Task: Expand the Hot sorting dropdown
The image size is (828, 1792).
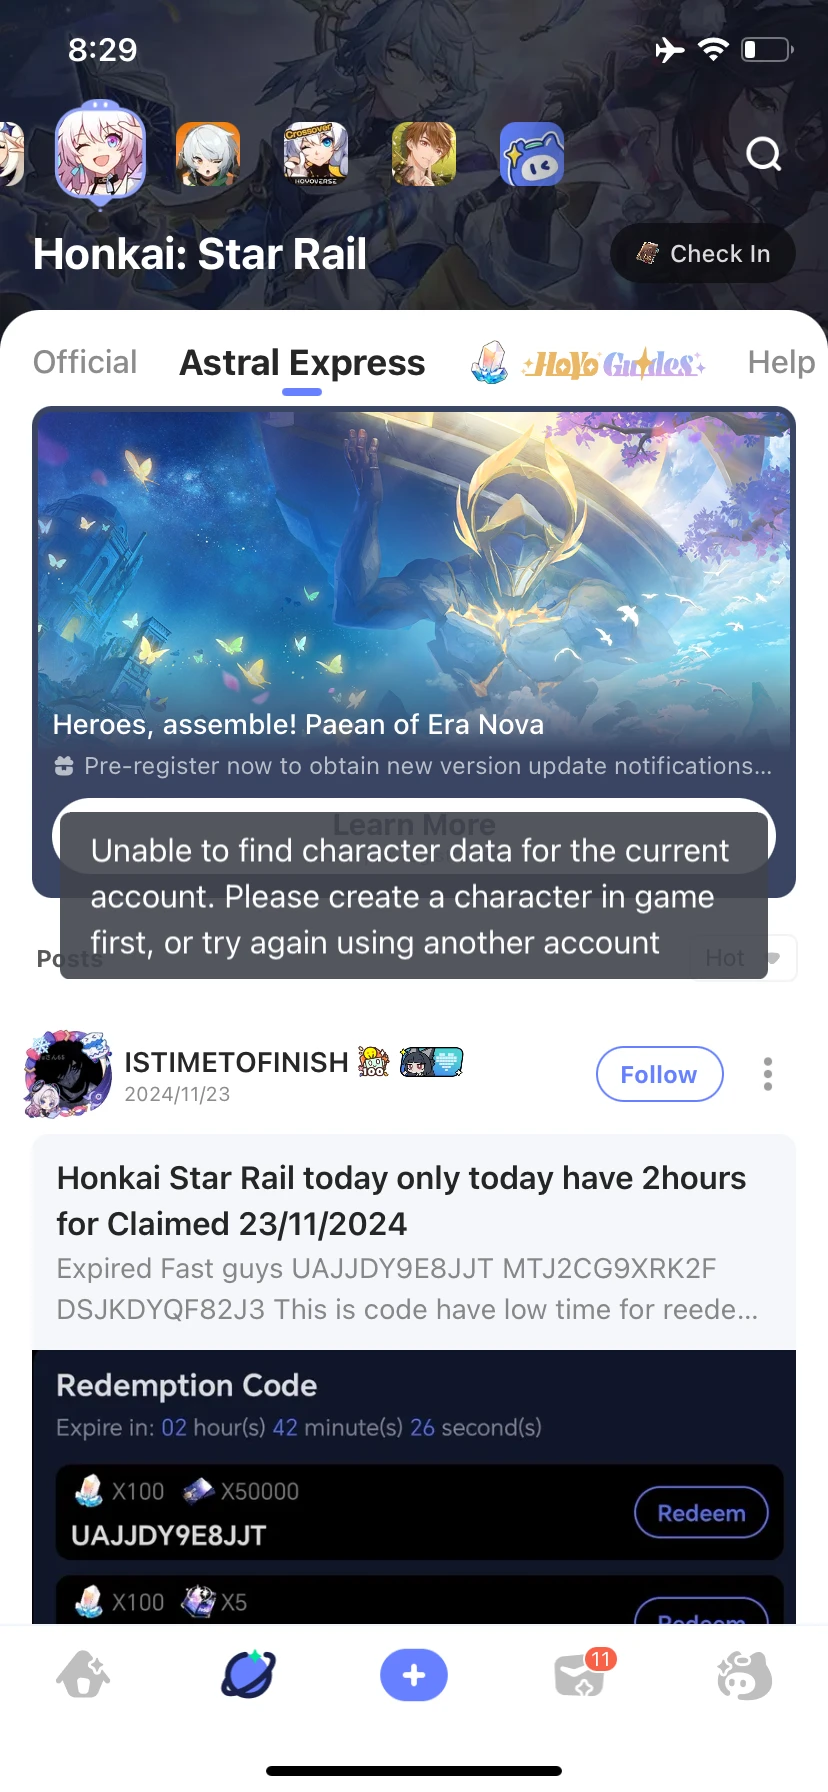Action: tap(742, 958)
